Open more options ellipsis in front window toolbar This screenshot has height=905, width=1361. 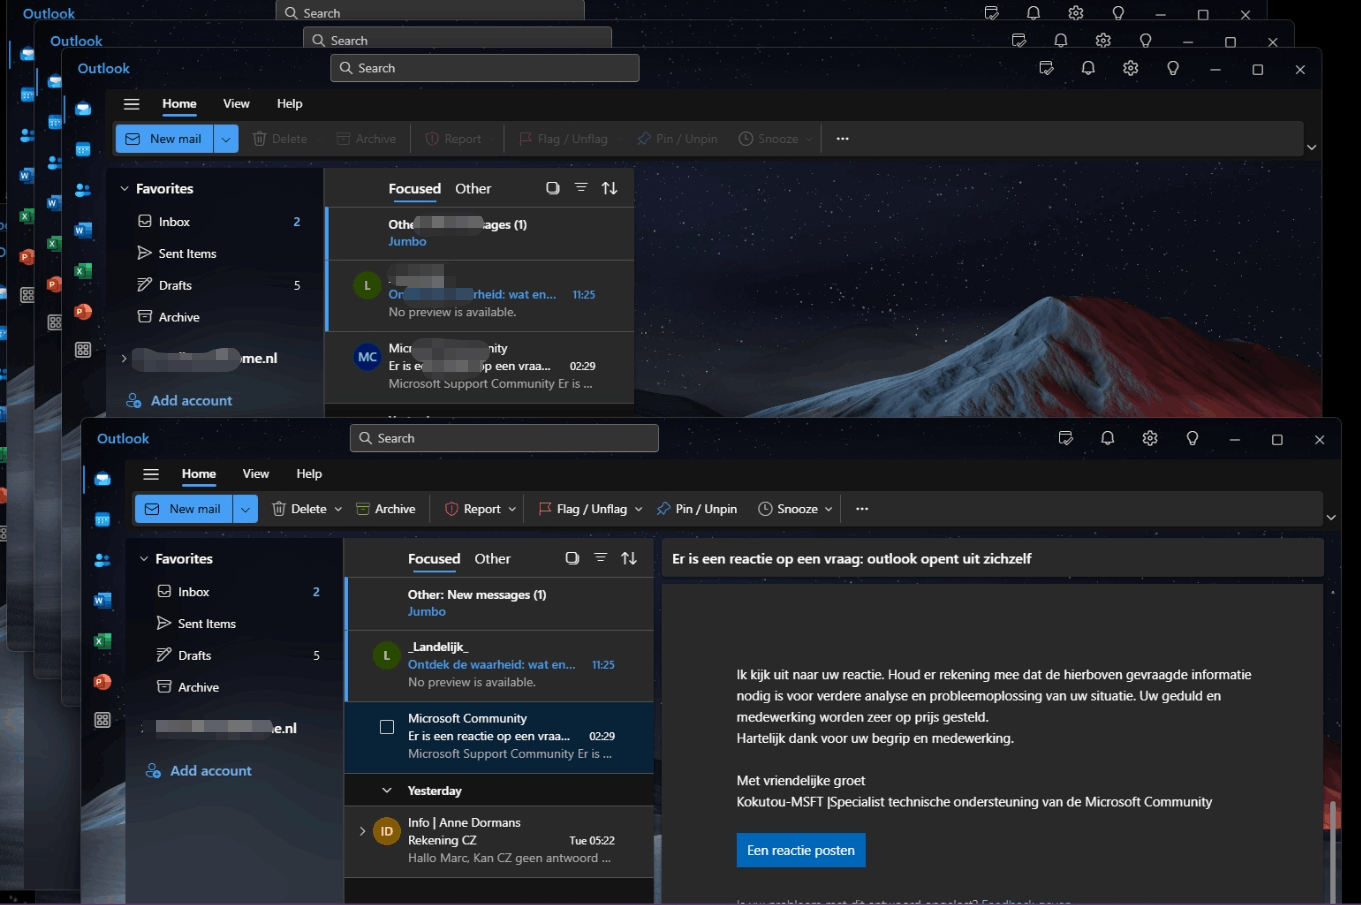coord(862,509)
